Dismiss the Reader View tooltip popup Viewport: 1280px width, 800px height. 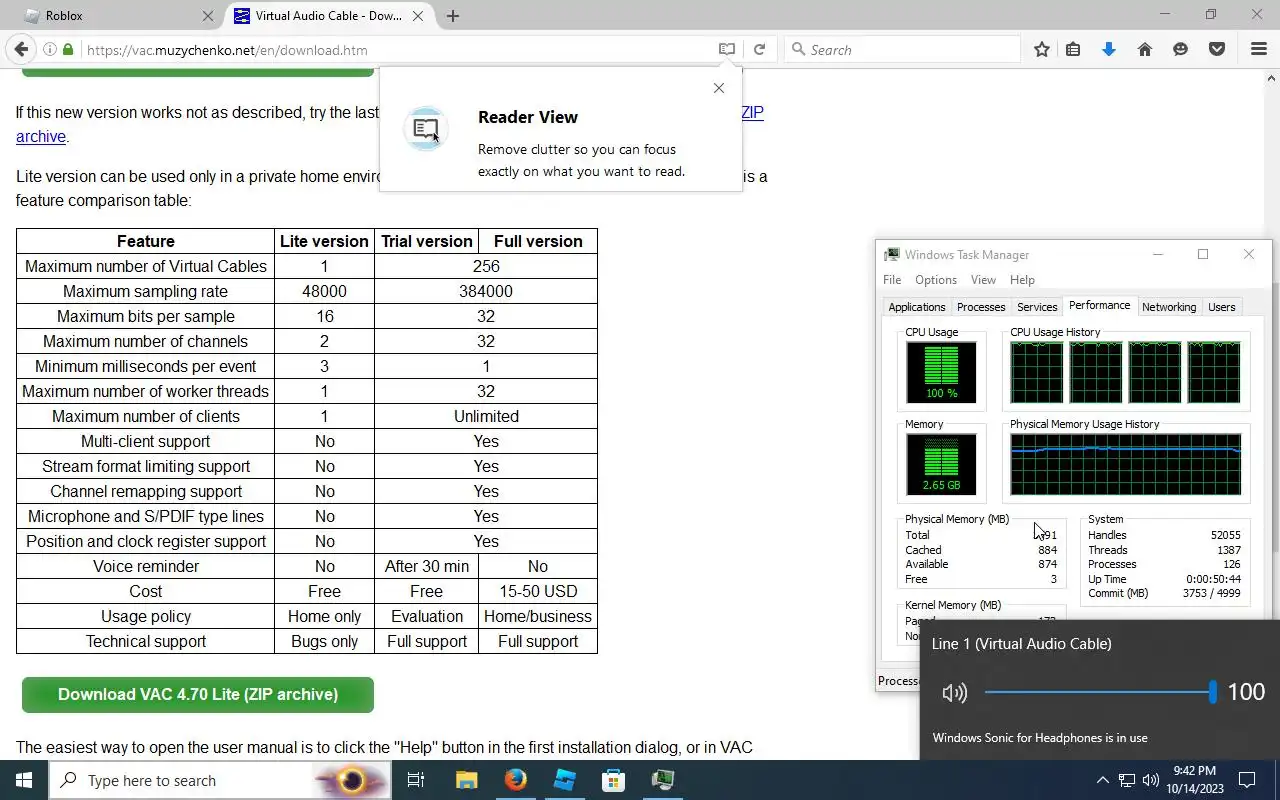click(x=719, y=88)
